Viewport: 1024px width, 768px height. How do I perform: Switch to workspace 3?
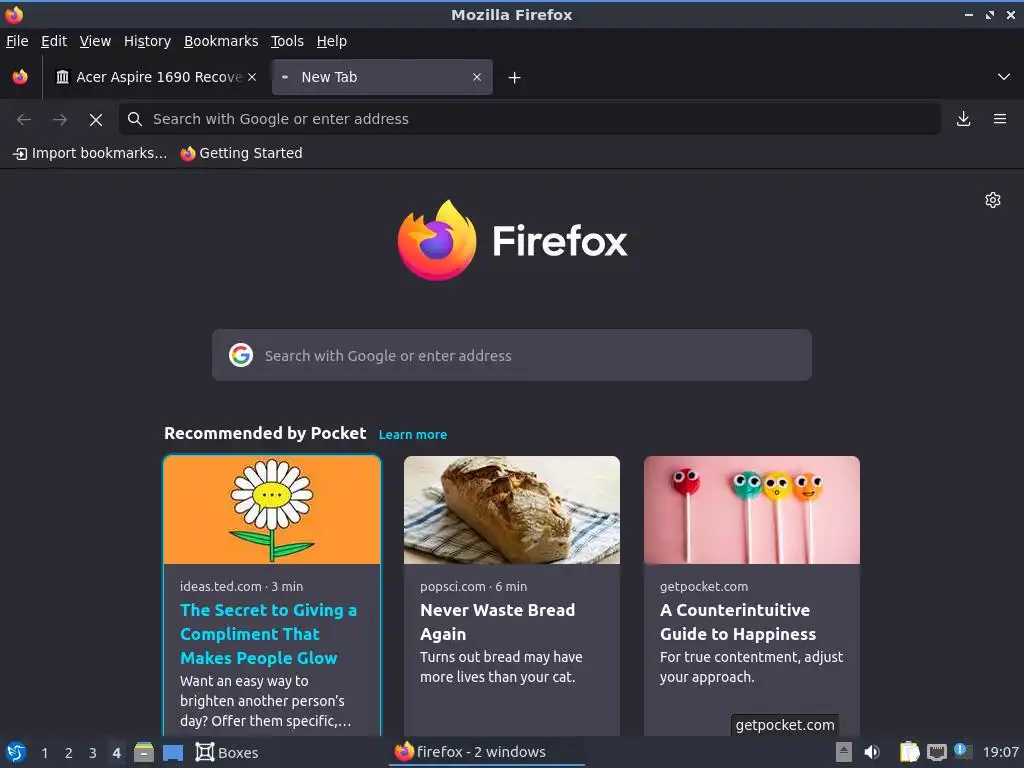93,753
